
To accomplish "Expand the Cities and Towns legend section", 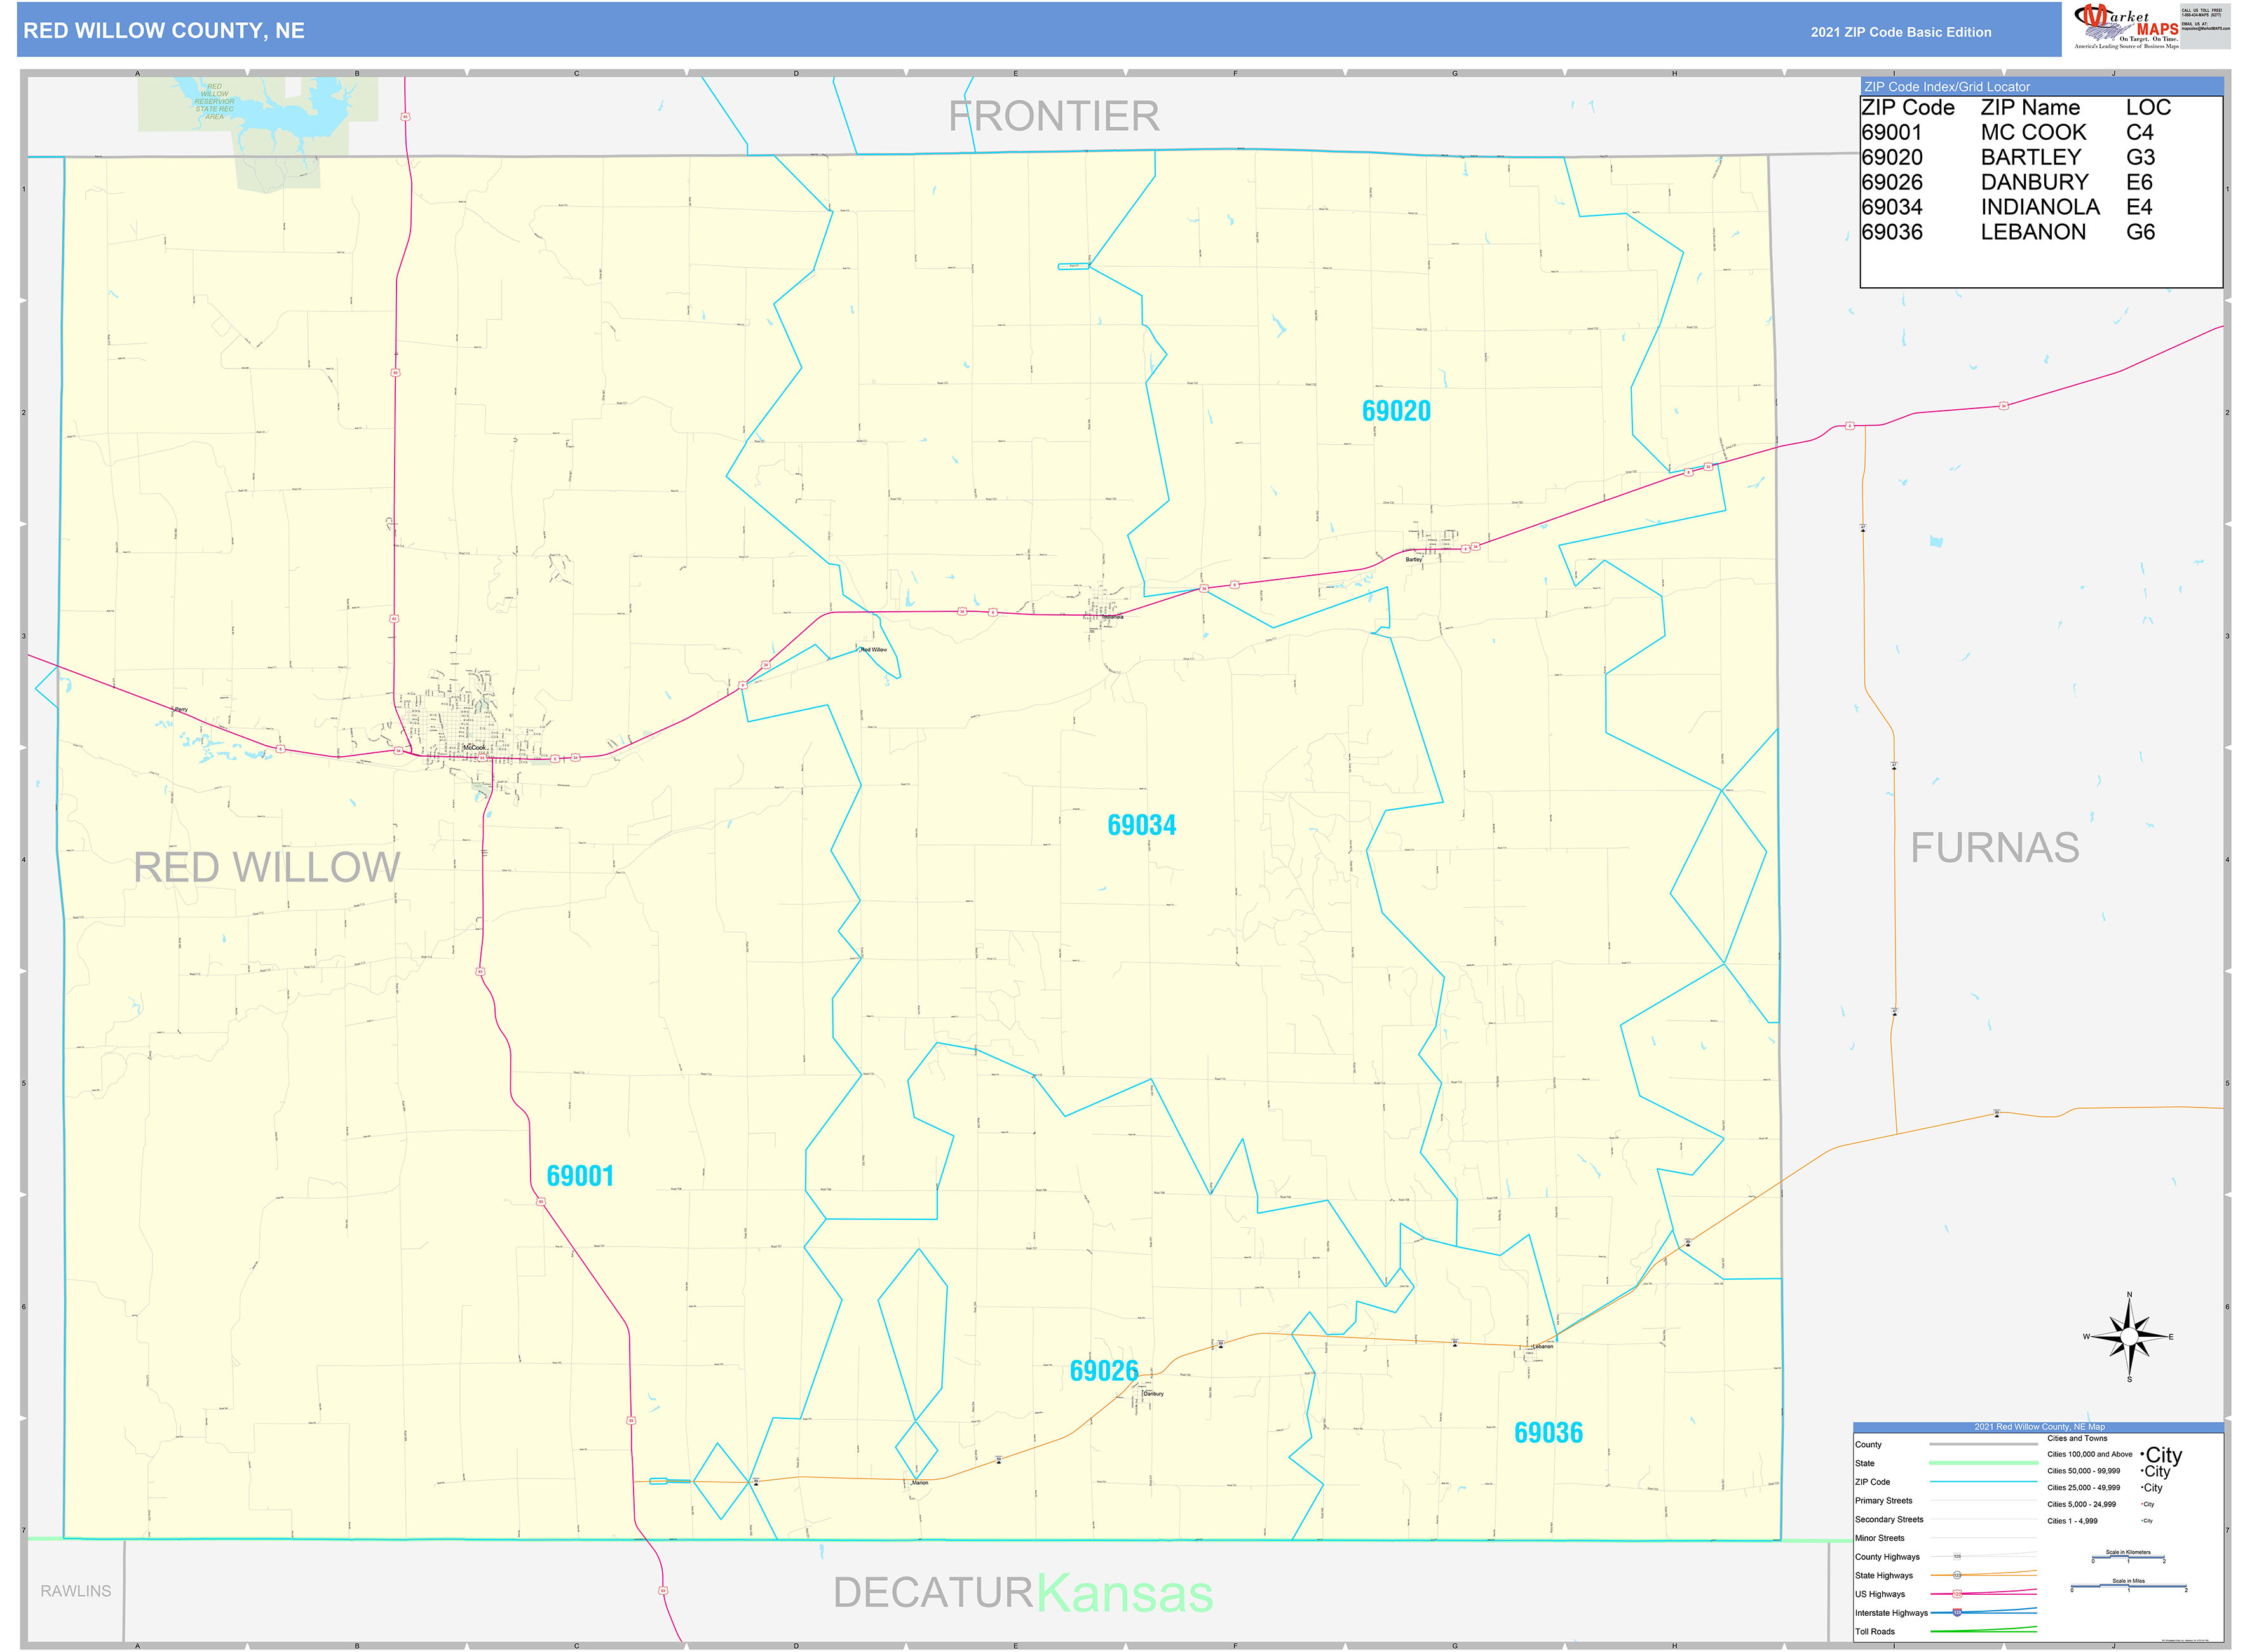I will [2077, 1438].
